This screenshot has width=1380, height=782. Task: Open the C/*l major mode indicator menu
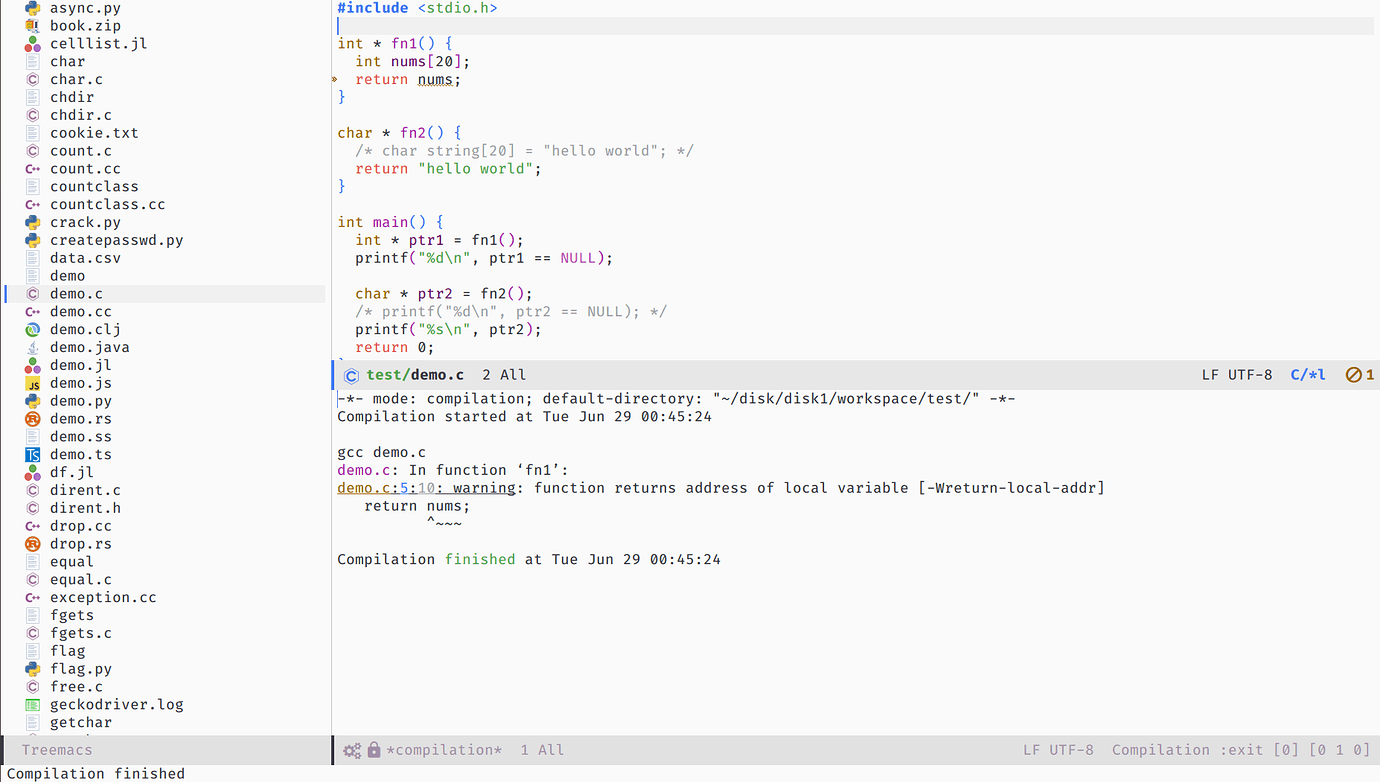point(1307,374)
